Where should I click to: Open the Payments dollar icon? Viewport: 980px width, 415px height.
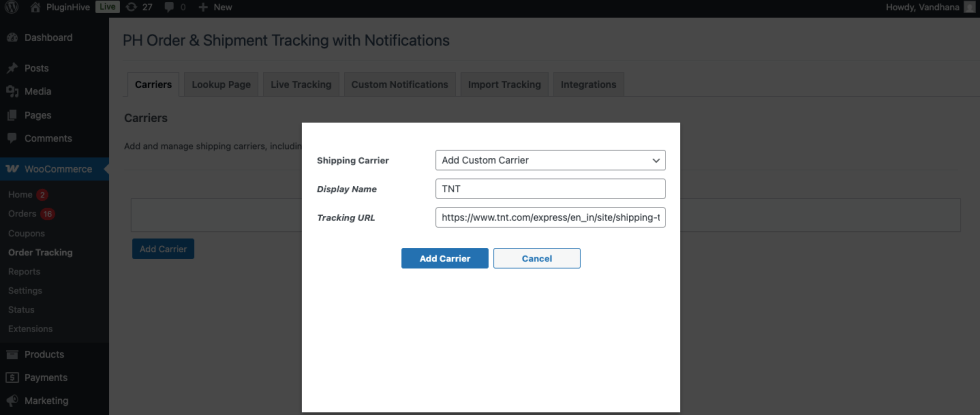pos(12,377)
